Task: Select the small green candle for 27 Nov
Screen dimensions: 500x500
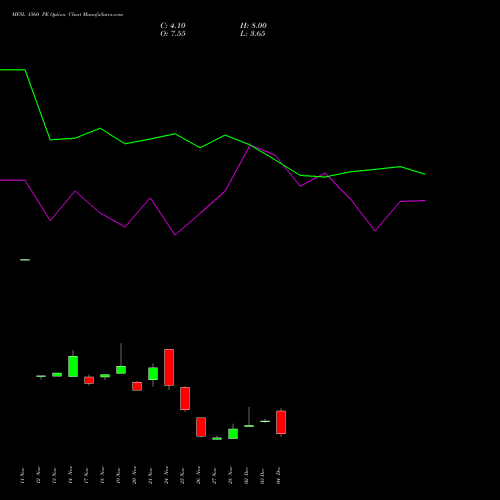Action: [x=217, y=439]
